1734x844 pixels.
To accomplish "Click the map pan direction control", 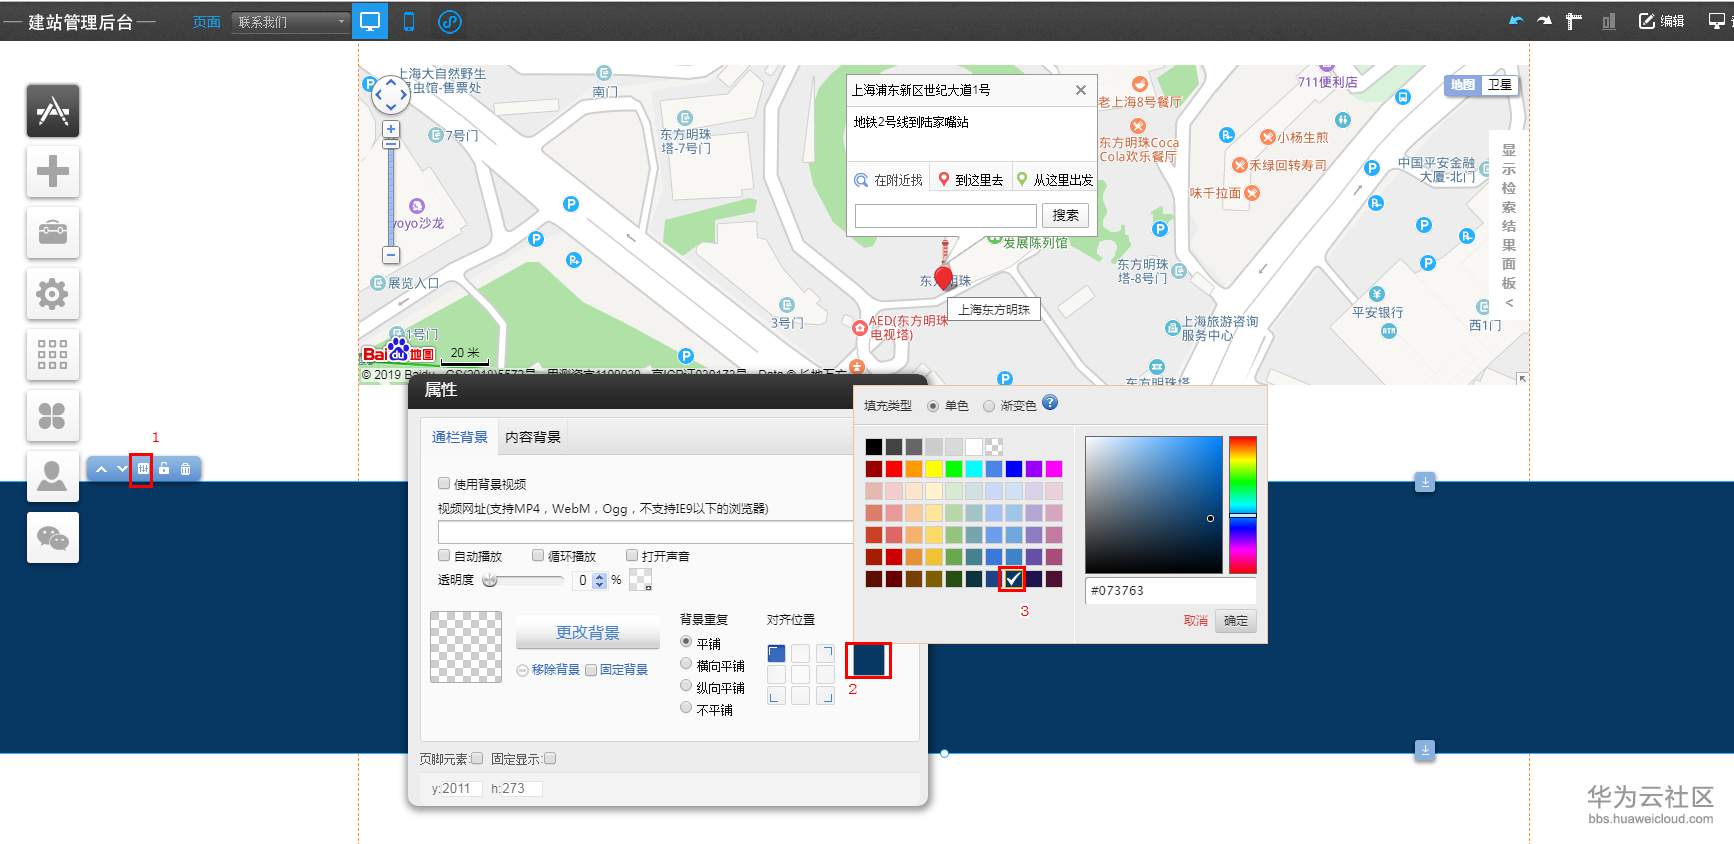I will click(390, 96).
